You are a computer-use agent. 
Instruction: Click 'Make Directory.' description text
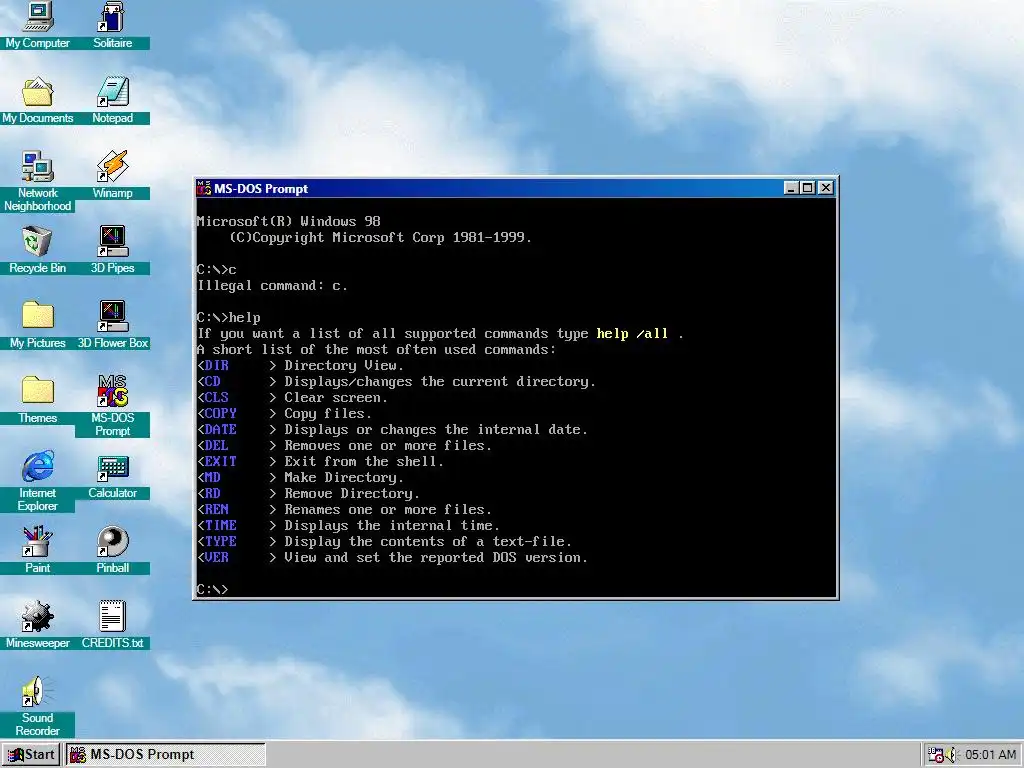(344, 478)
